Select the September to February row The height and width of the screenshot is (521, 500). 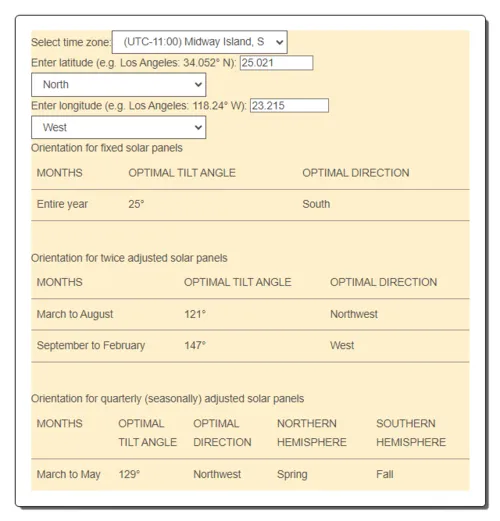point(250,346)
